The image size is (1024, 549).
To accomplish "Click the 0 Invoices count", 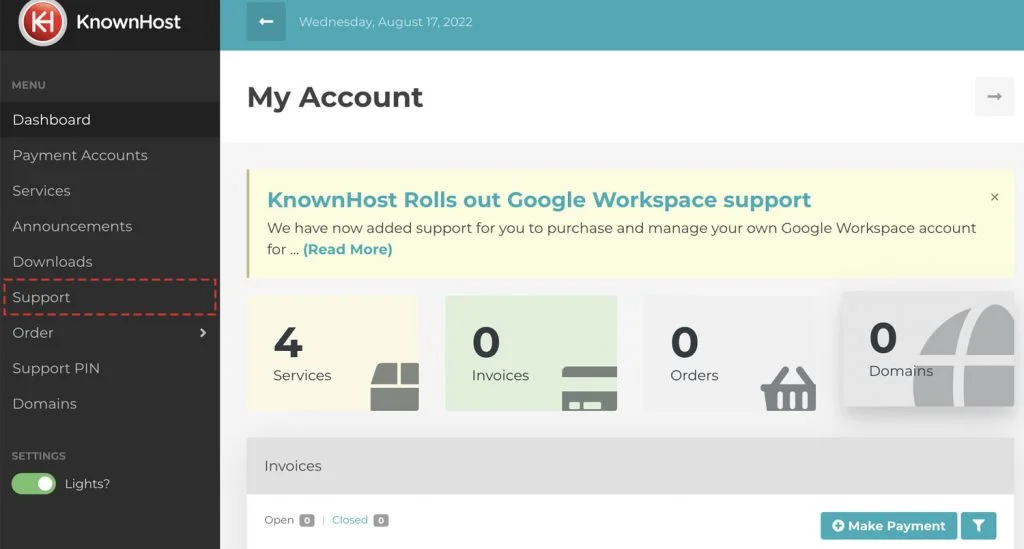I will (x=486, y=342).
